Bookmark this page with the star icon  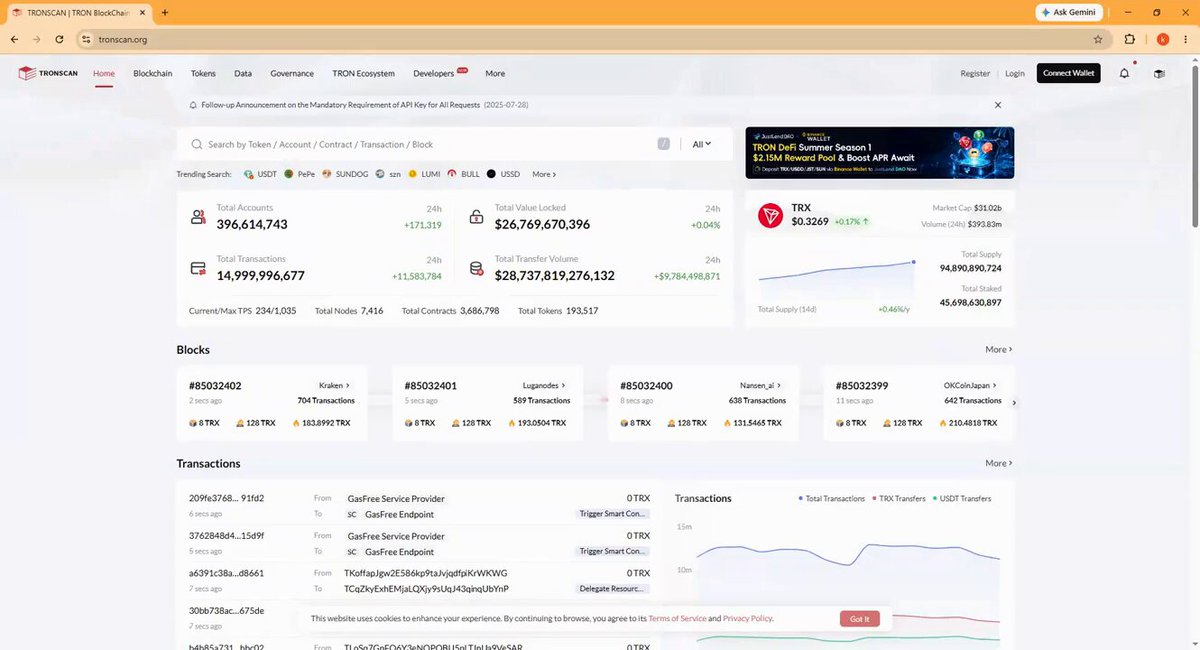(1098, 39)
